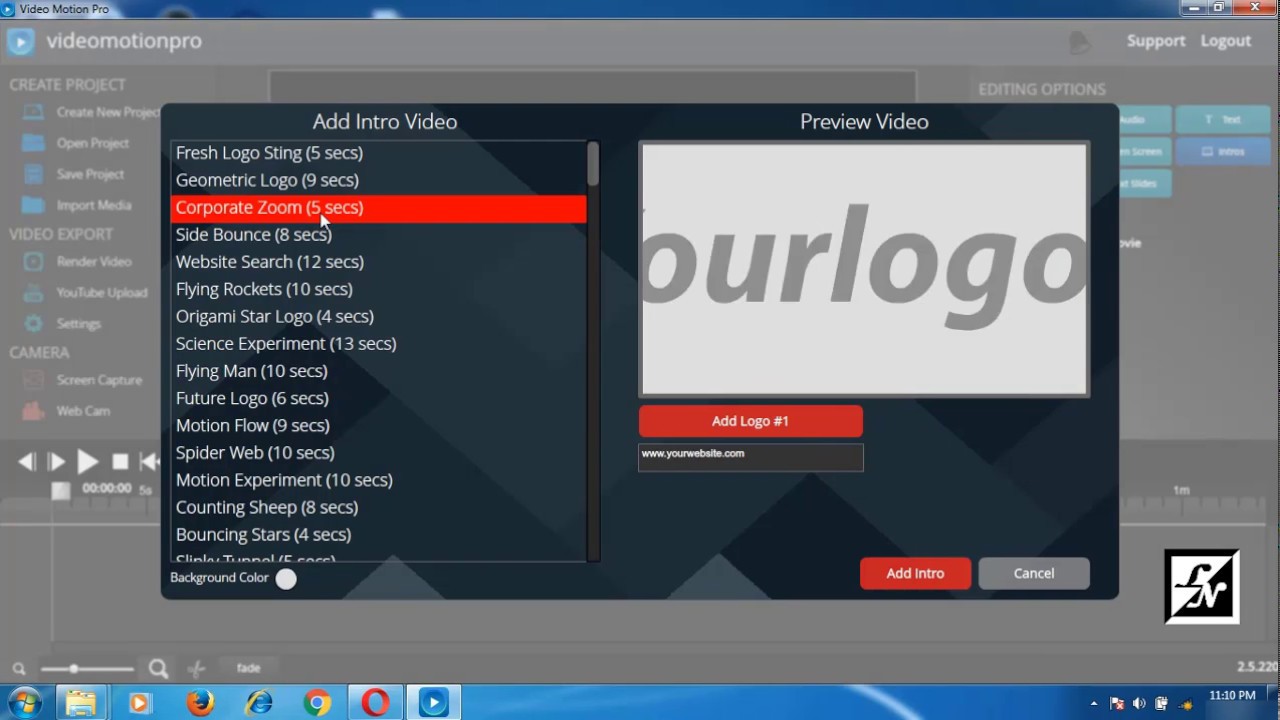Select Geometric Logo (9 secs)
Image resolution: width=1280 pixels, height=720 pixels.
[x=379, y=180]
